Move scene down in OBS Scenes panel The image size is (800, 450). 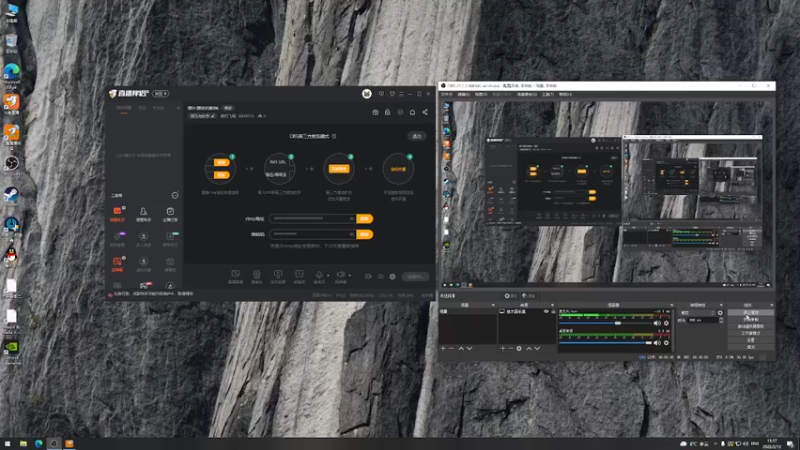tap(469, 348)
